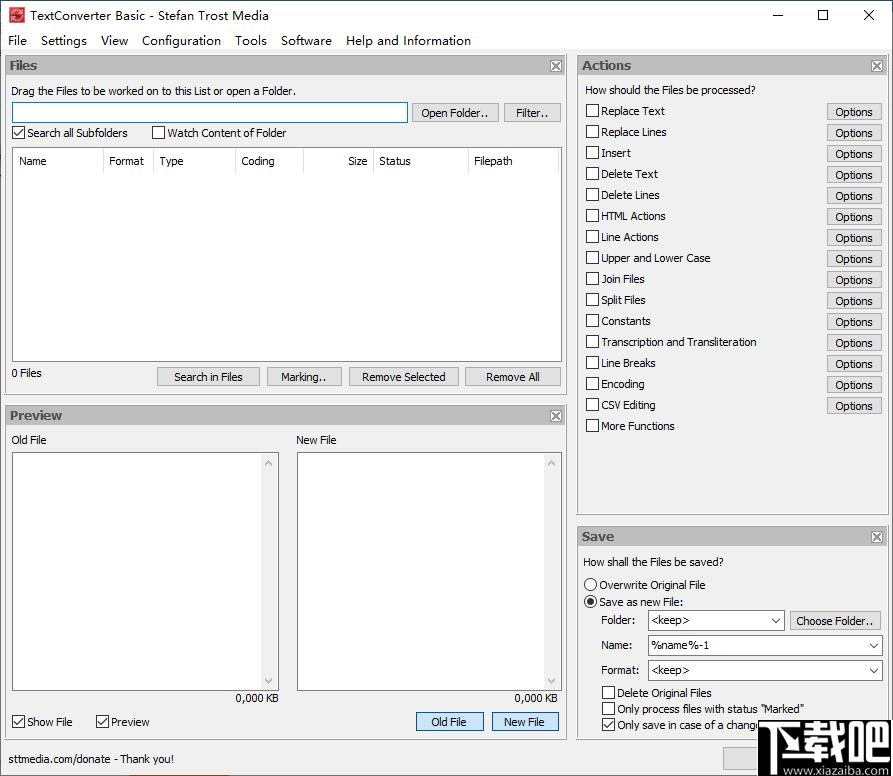Enable the HTML Actions checkbox

click(592, 216)
